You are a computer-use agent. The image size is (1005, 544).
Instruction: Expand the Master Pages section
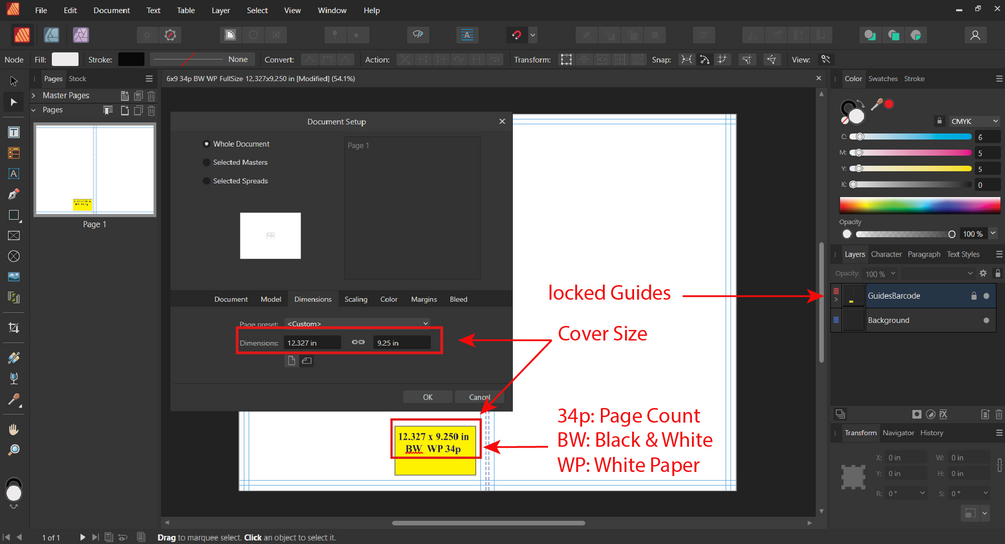click(33, 95)
